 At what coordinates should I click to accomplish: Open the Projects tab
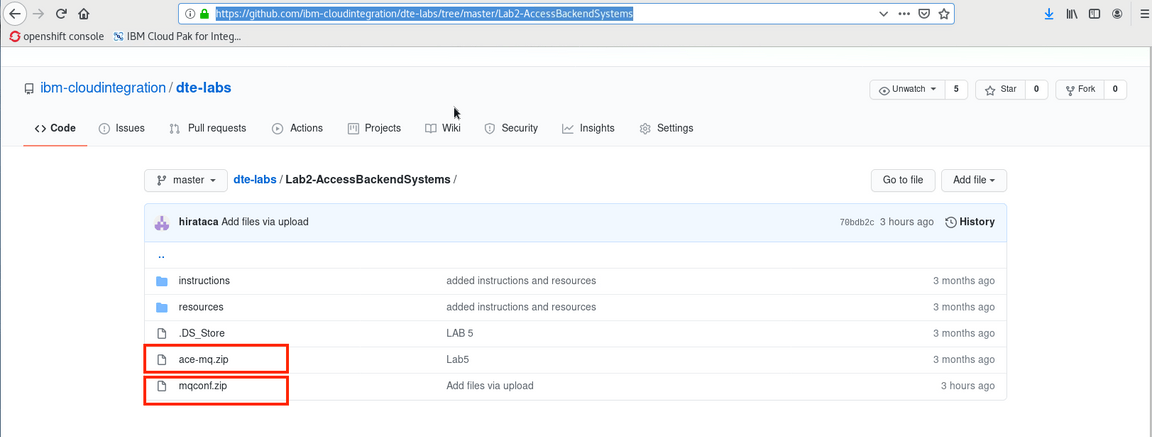(374, 128)
